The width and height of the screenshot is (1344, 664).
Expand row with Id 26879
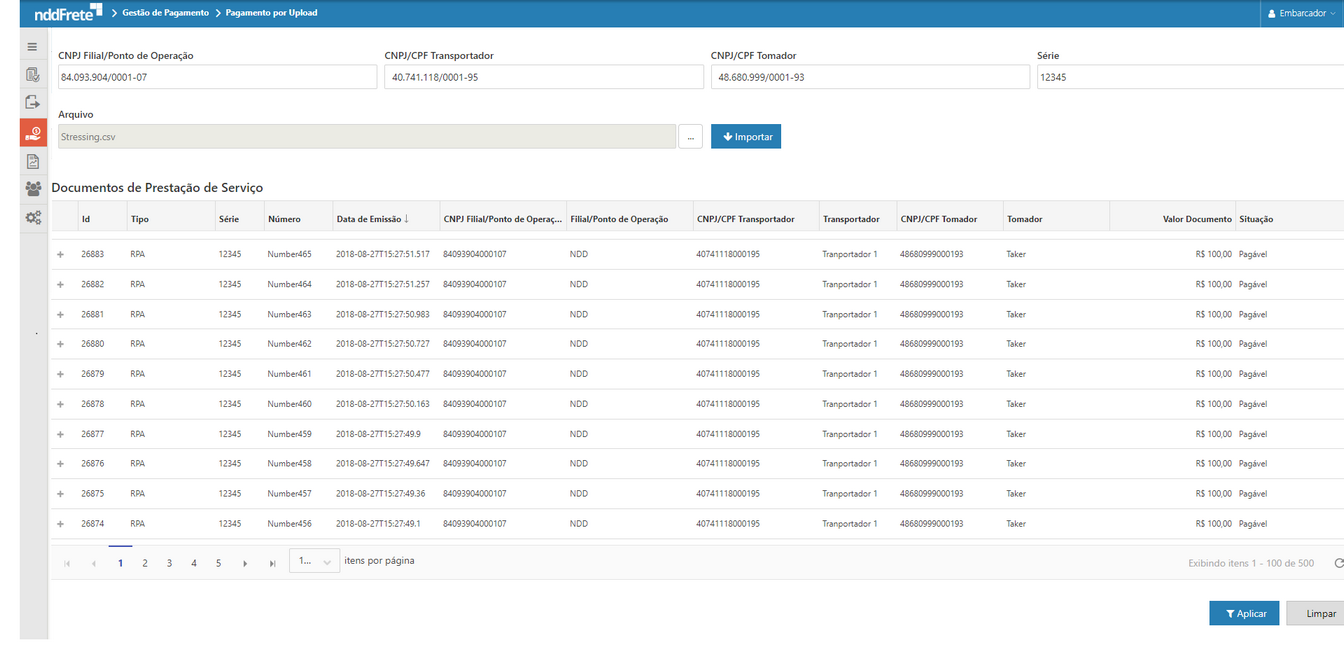[60, 374]
